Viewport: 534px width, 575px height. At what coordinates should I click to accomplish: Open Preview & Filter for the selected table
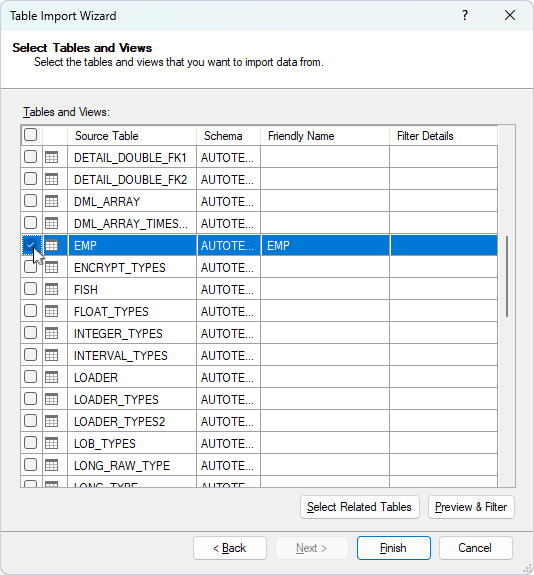tap(471, 507)
